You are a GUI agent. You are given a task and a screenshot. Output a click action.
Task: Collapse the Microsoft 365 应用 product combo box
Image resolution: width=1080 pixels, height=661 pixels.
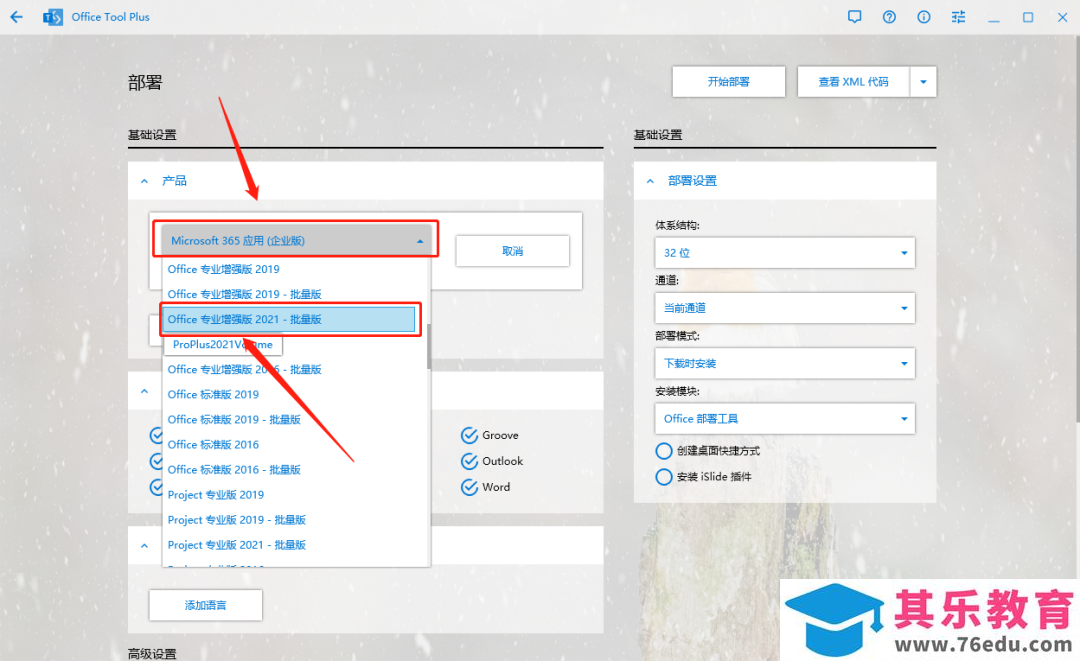296,240
